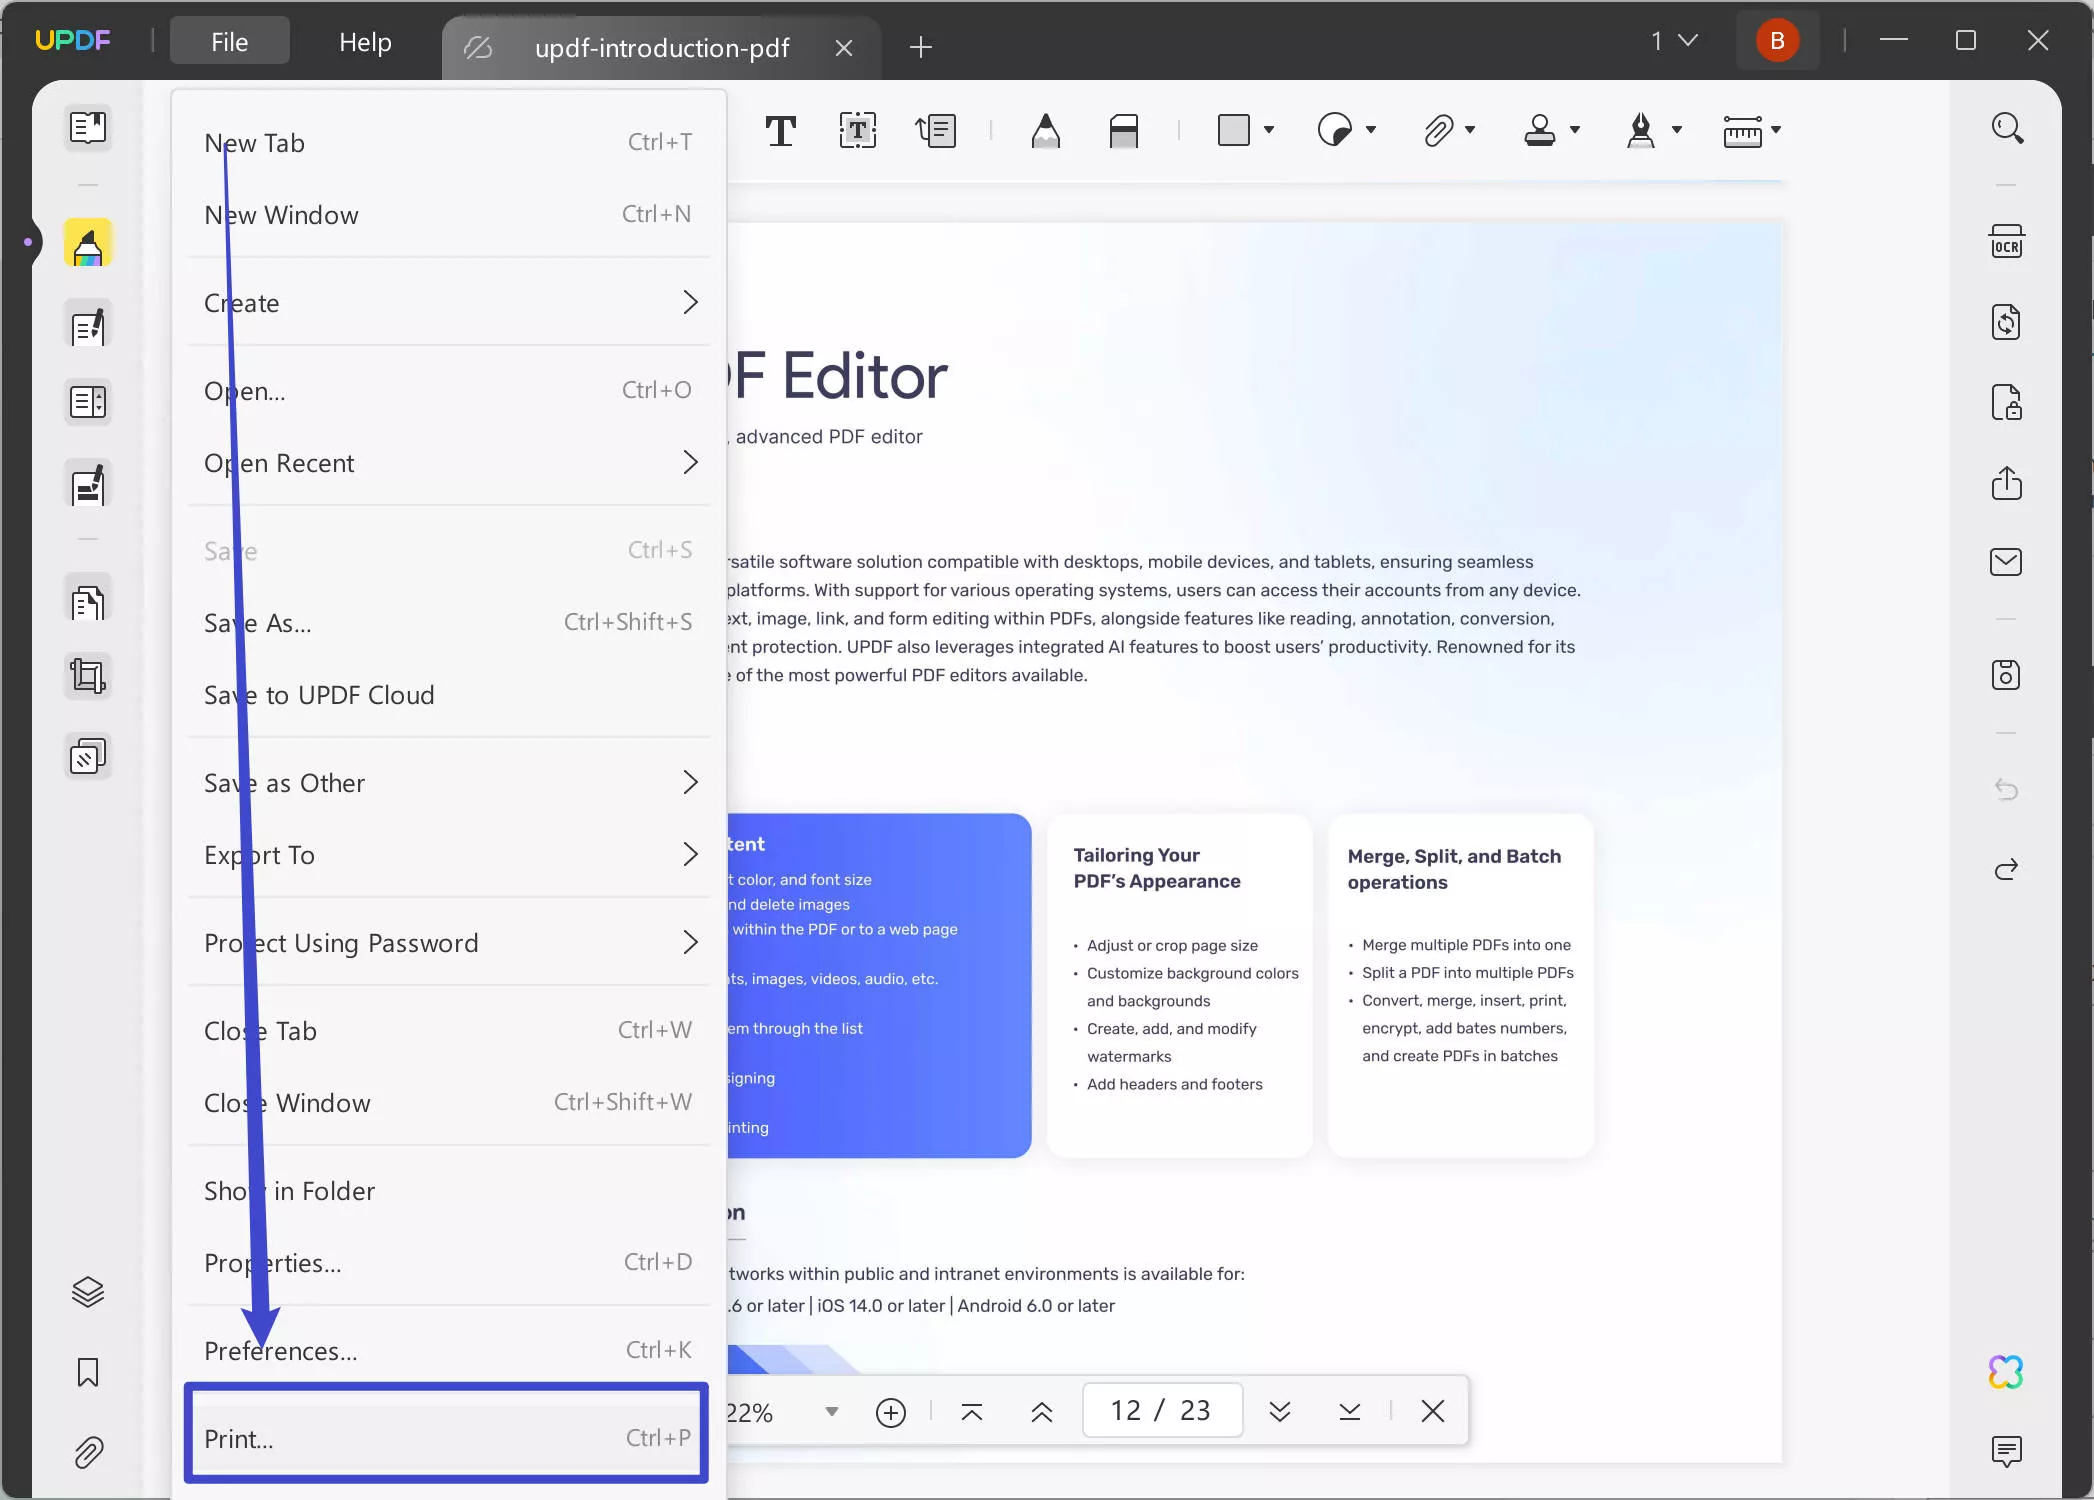Open the Export To submenu

[x=448, y=855]
